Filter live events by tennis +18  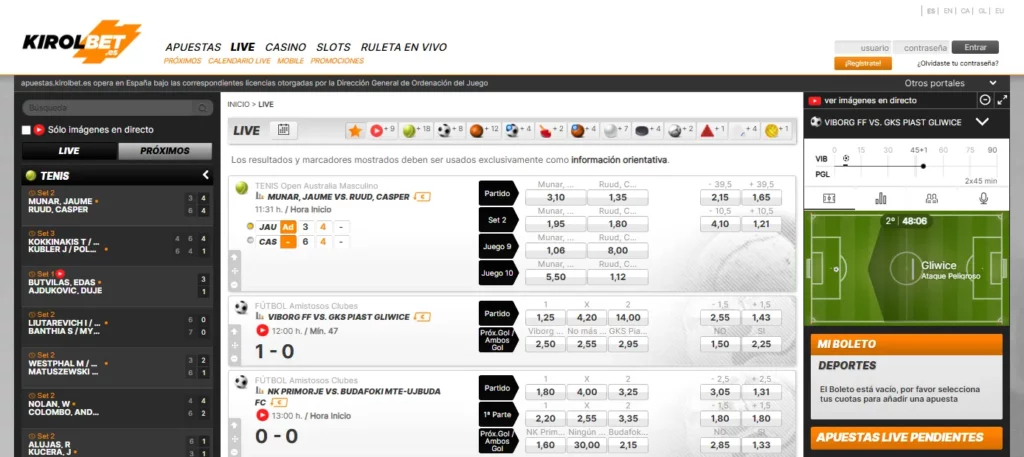click(x=417, y=131)
